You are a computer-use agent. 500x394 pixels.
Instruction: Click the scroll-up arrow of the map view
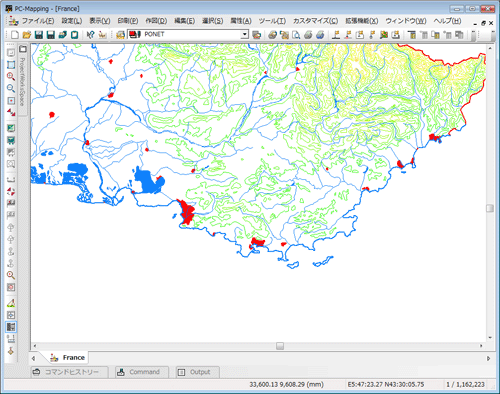pos(490,49)
